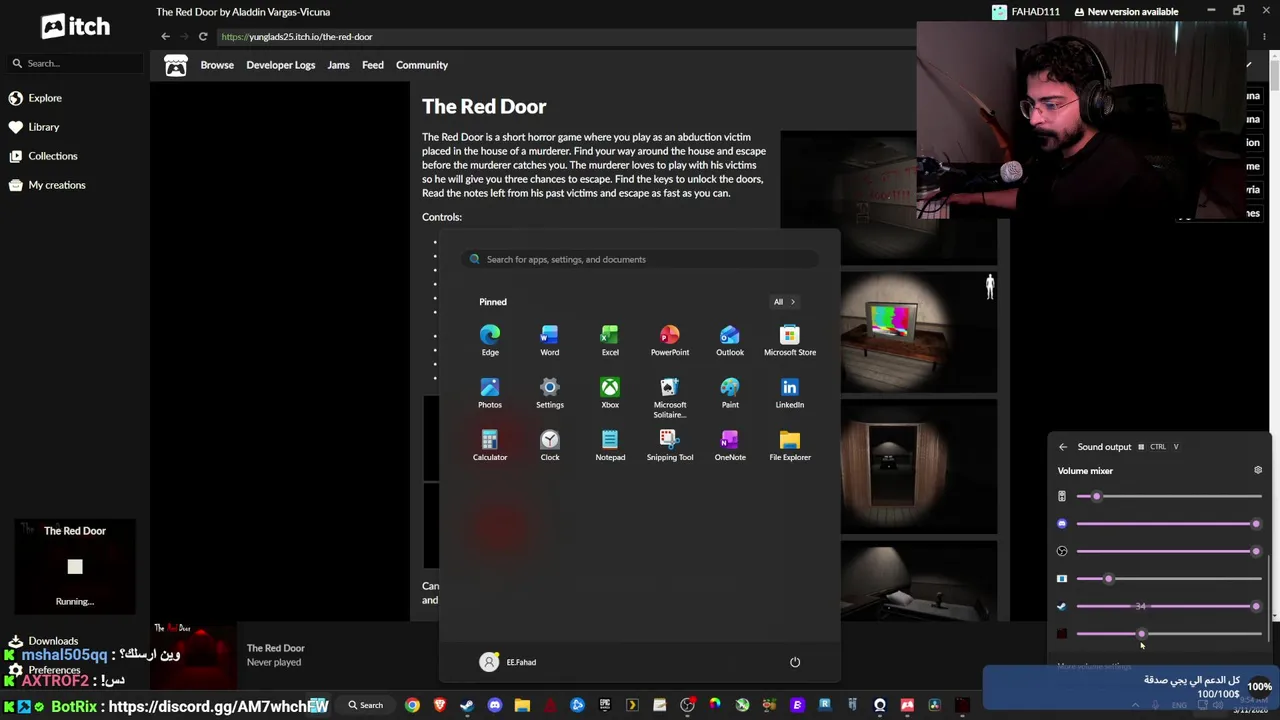Open Community tab
The image size is (1280, 720).
tap(422, 65)
